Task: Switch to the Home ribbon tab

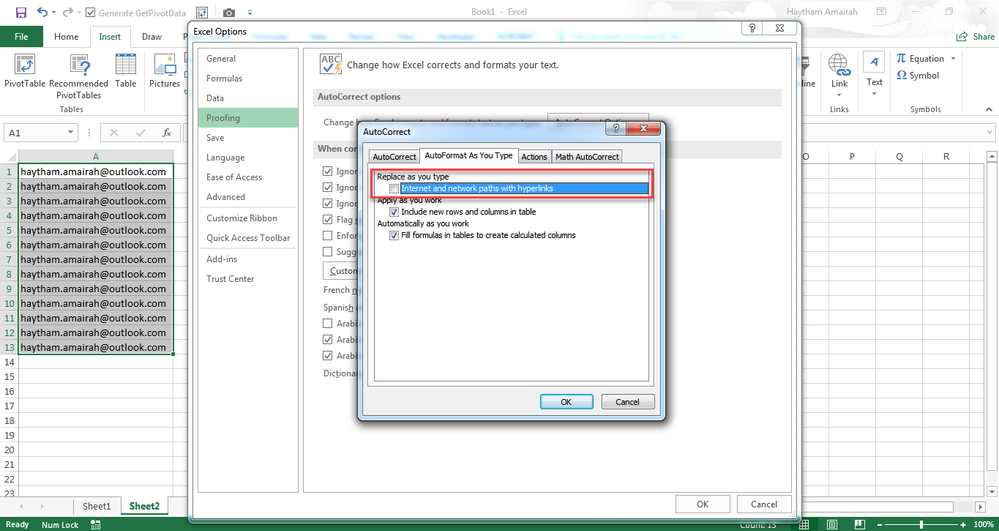Action: click(66, 37)
